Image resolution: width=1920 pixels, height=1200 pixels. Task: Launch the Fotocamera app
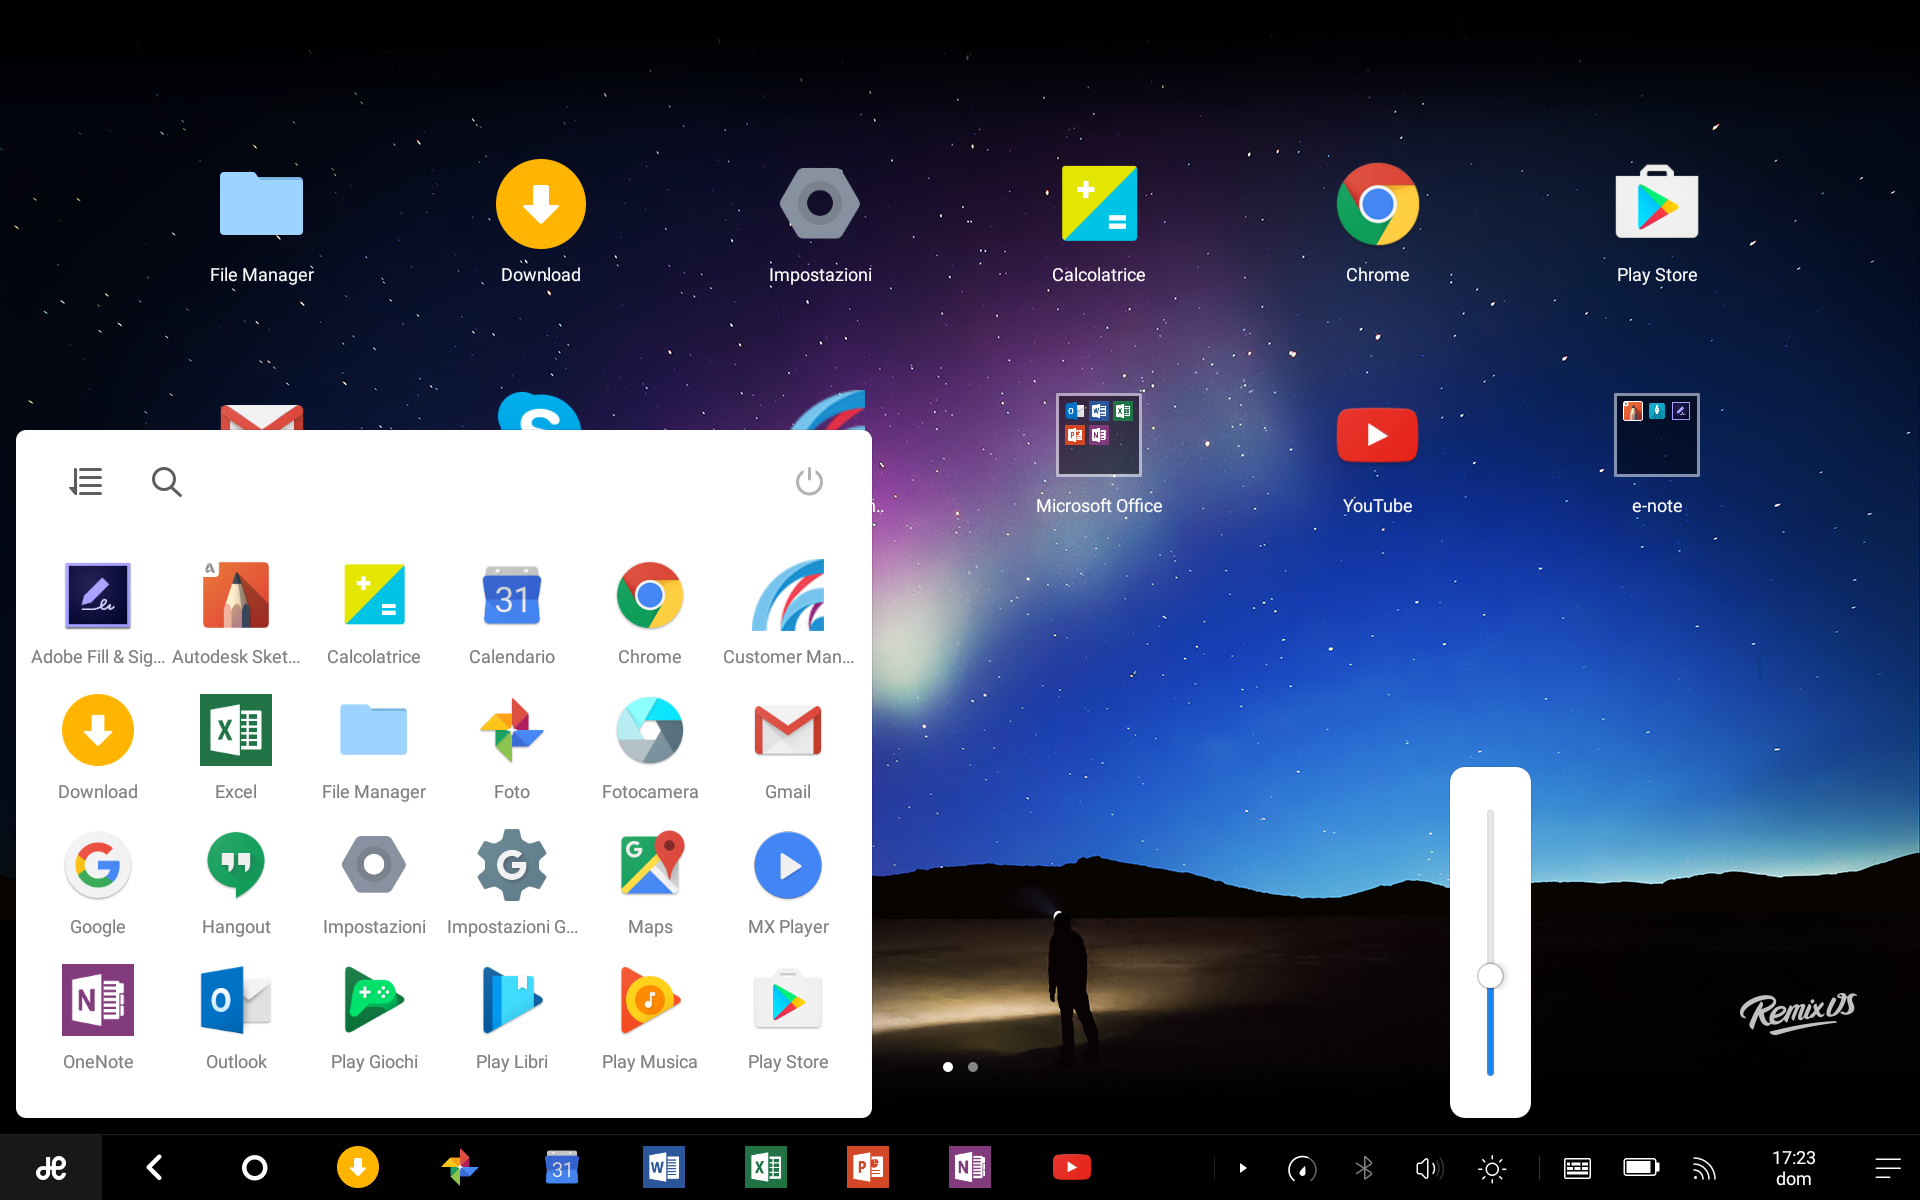point(650,730)
